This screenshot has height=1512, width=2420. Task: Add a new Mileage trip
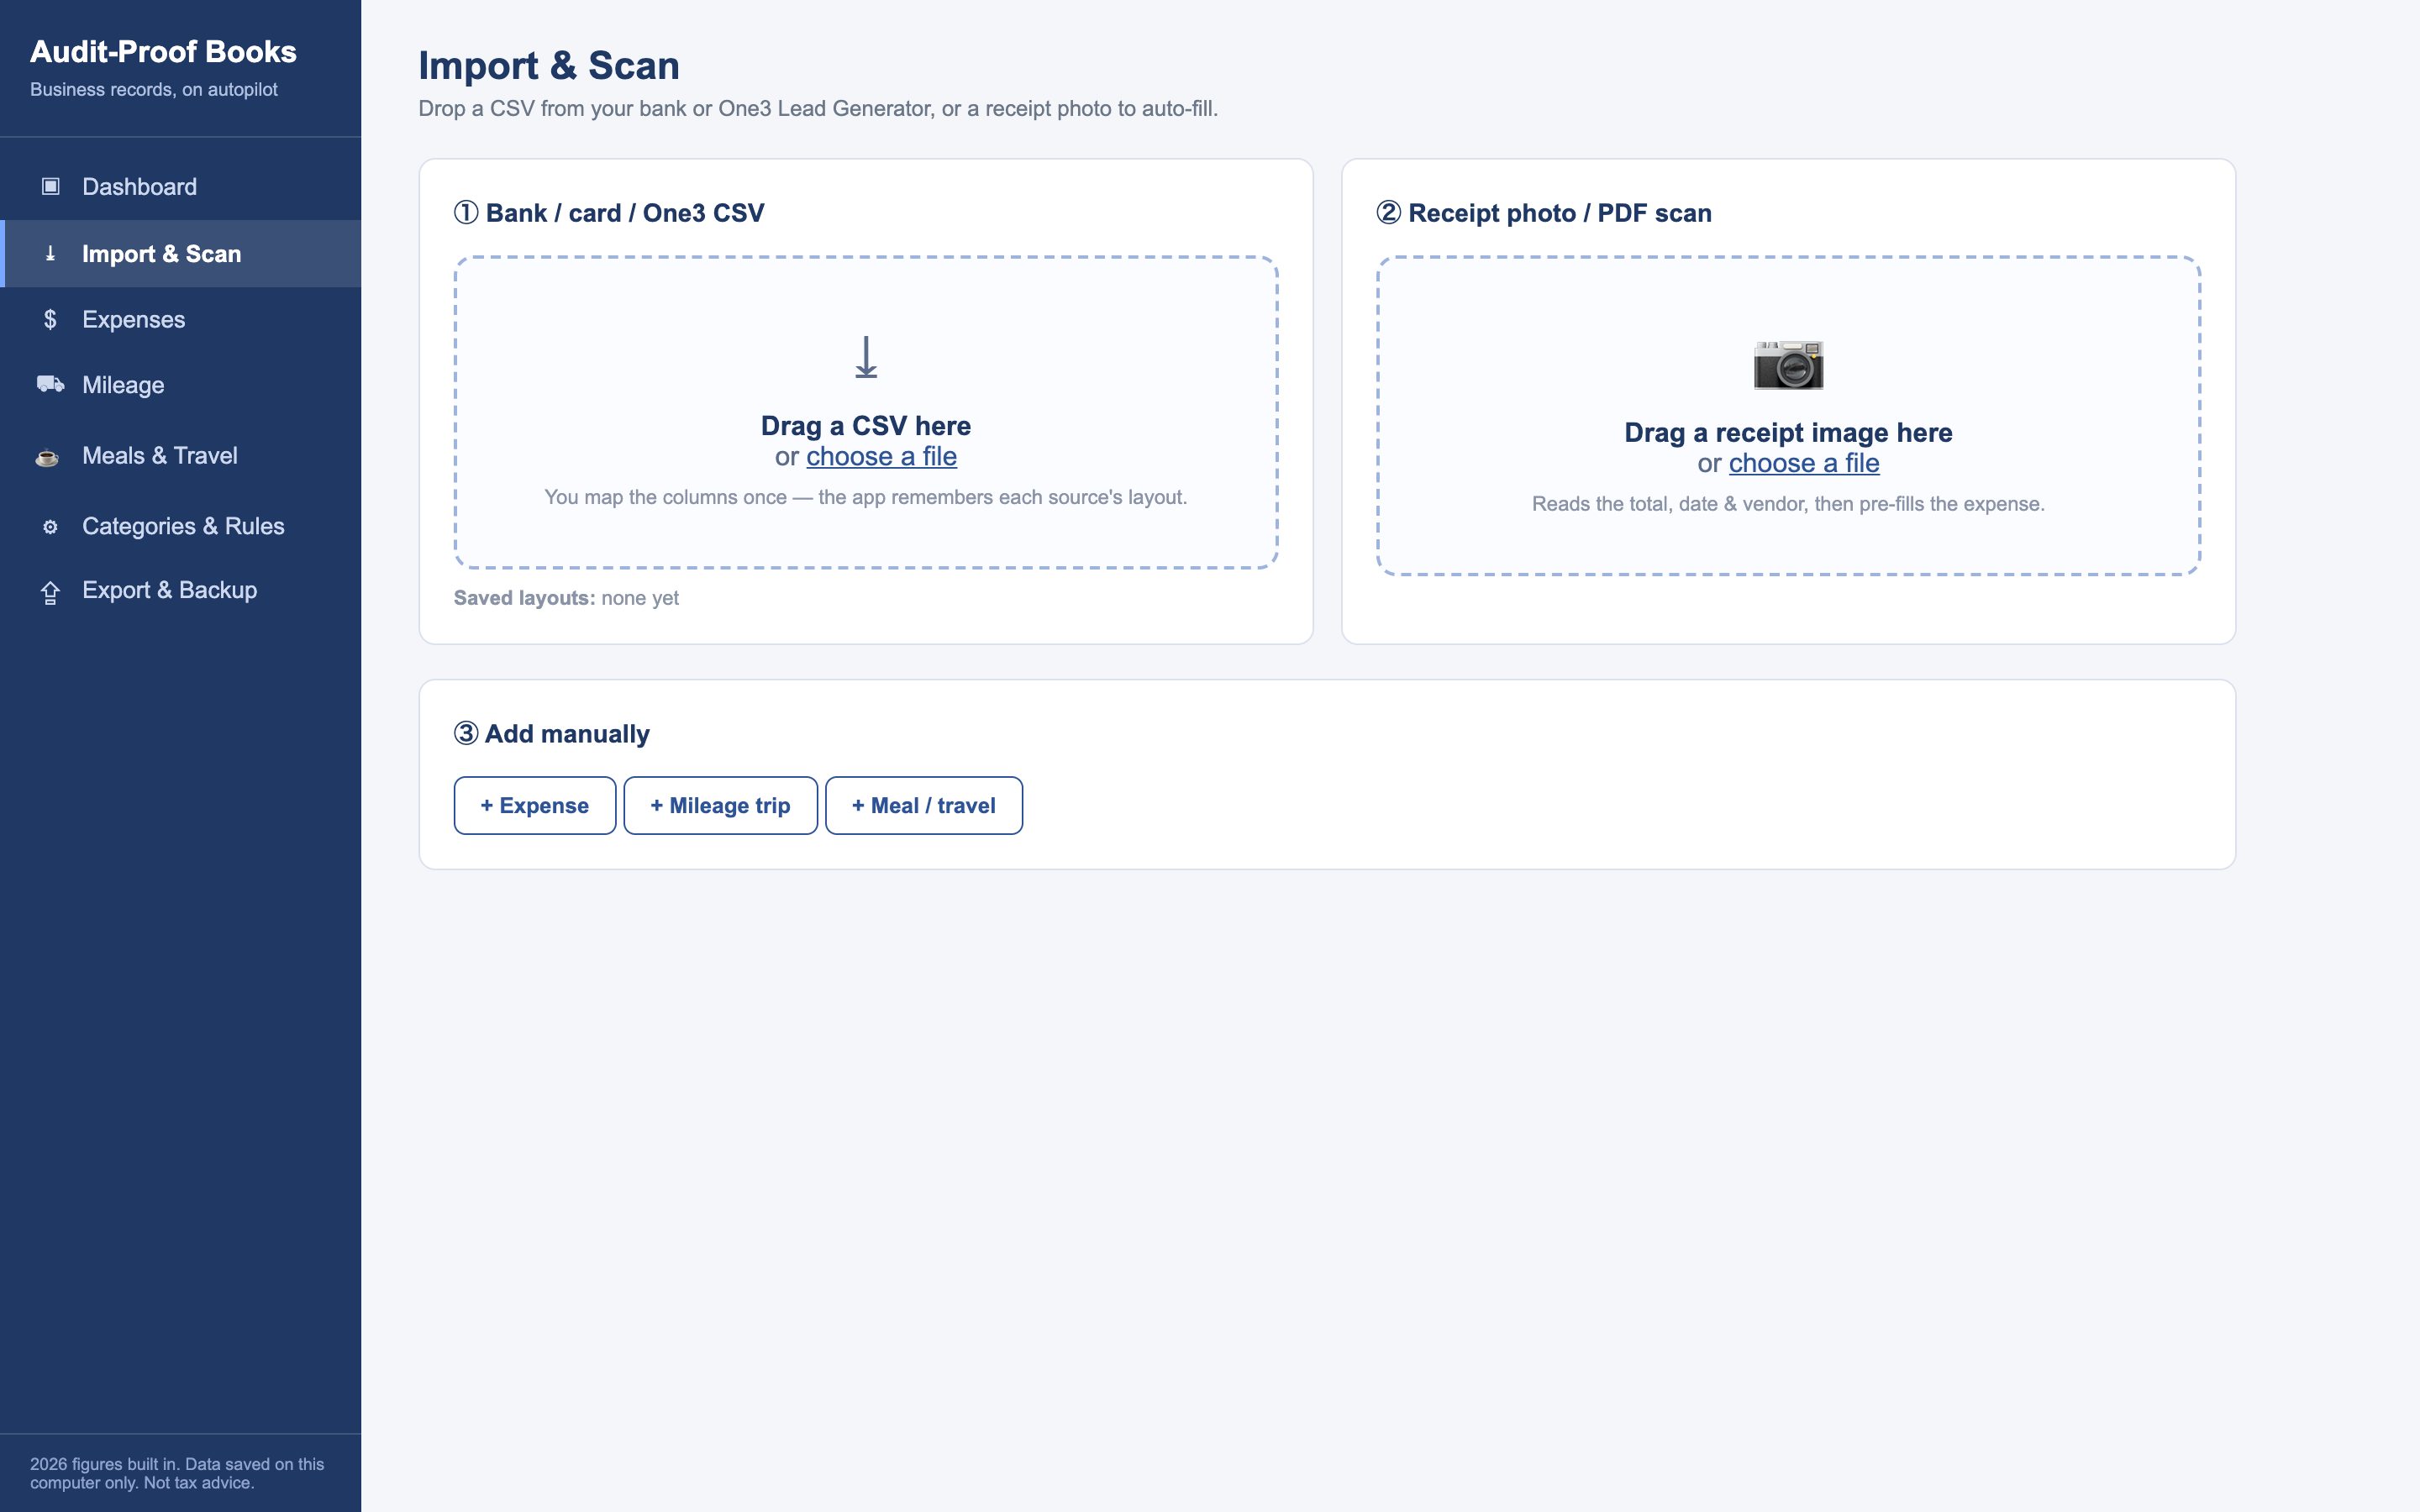tap(720, 805)
